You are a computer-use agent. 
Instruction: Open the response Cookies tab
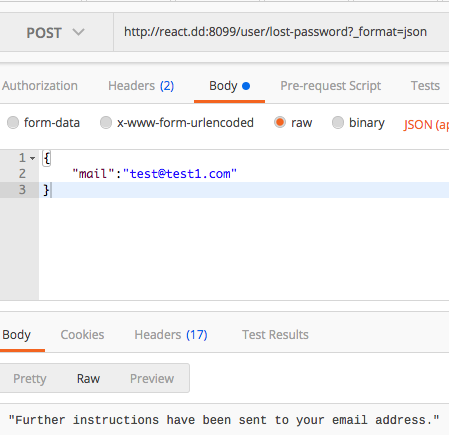82,335
